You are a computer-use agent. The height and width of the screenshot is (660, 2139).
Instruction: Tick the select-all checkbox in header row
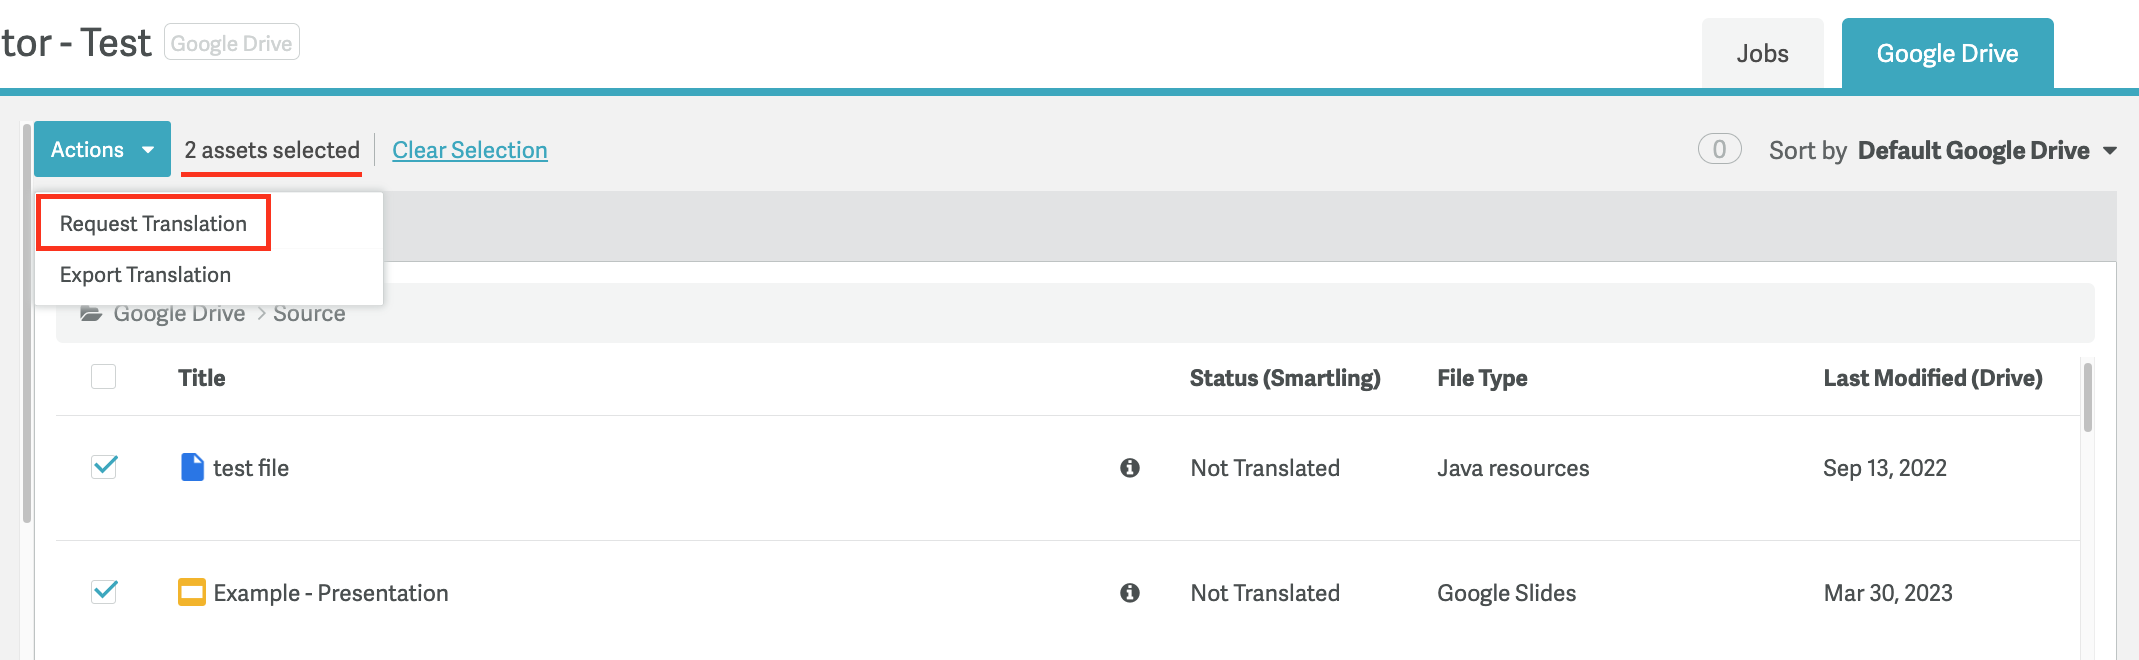tap(104, 377)
